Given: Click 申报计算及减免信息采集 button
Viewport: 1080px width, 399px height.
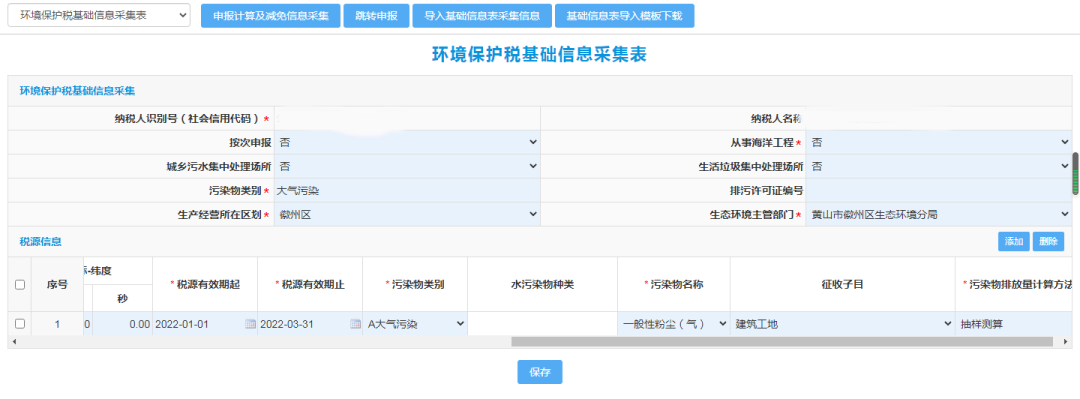Looking at the screenshot, I should [271, 16].
